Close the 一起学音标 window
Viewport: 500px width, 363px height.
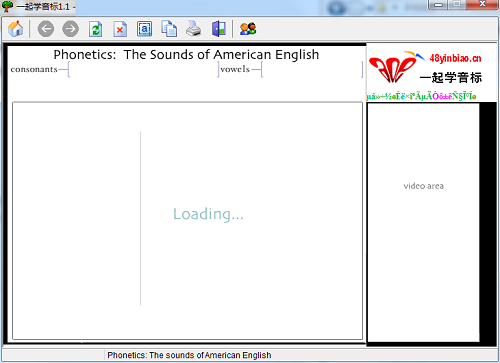tap(482, 5)
